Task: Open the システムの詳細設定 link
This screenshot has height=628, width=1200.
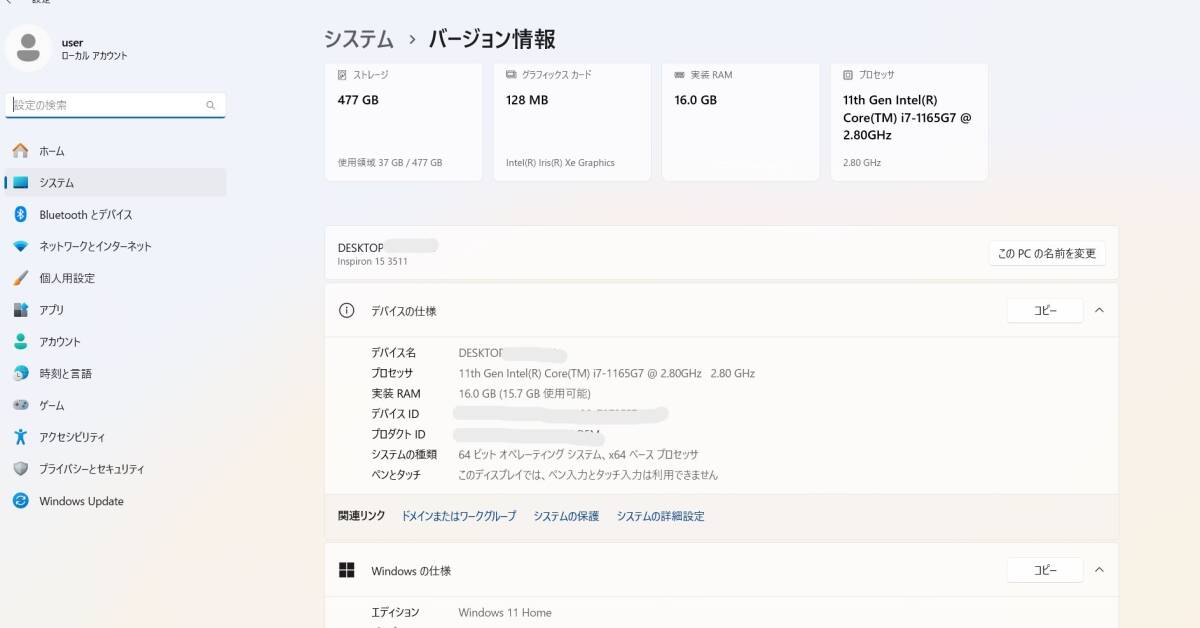Action: (662, 516)
